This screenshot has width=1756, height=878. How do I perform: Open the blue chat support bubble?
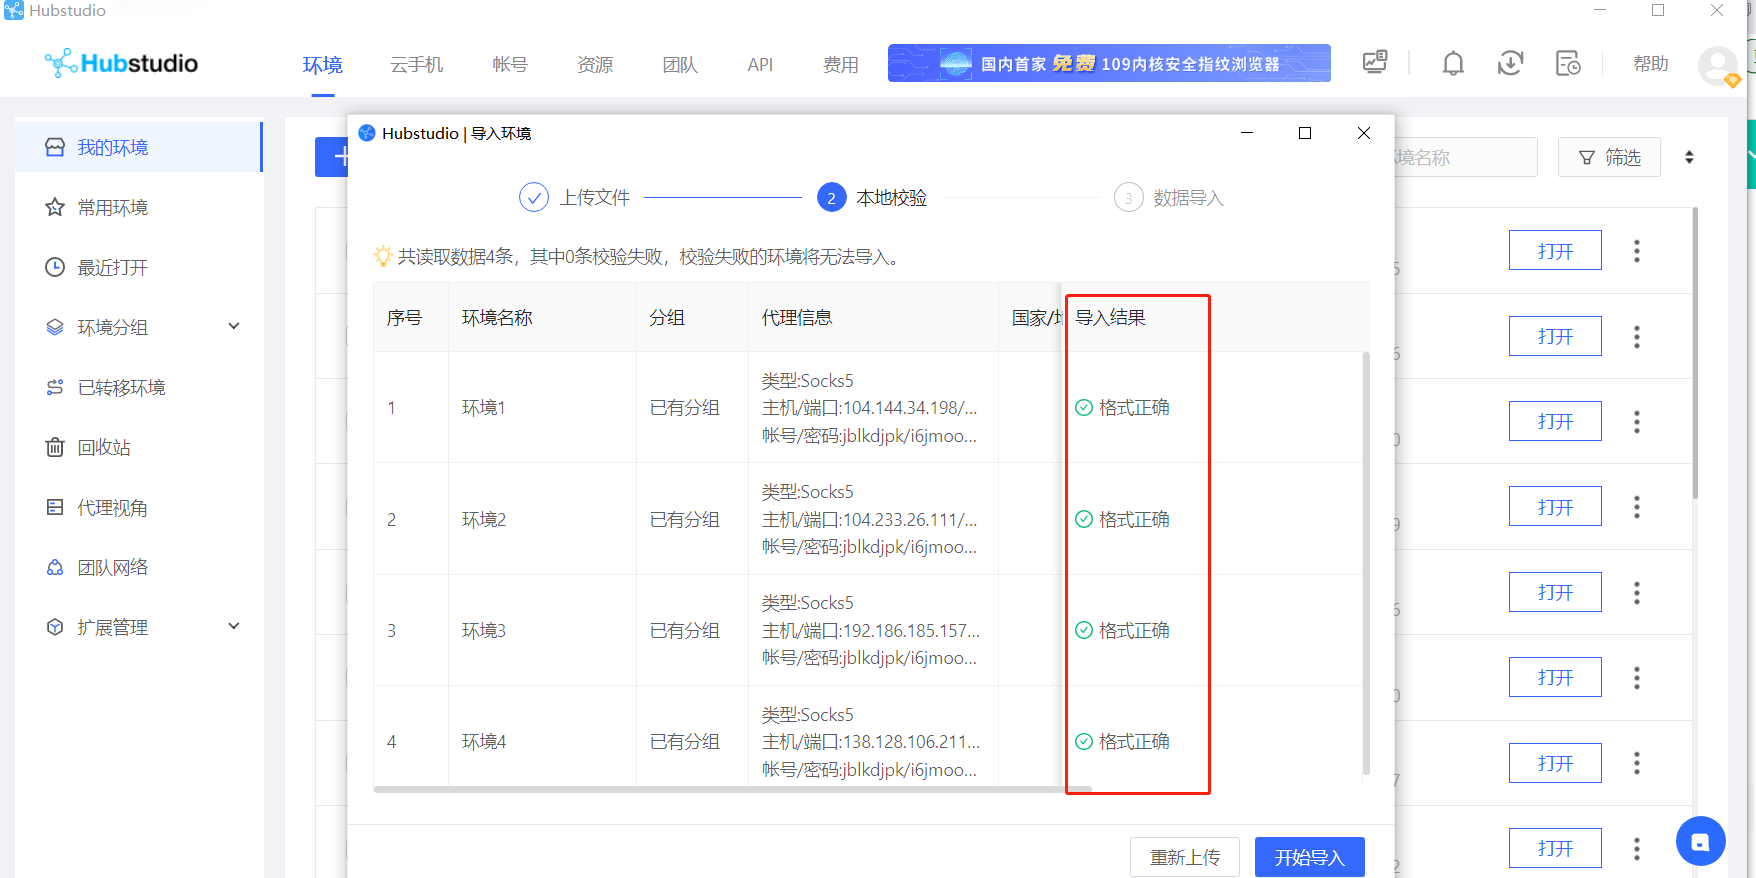click(x=1700, y=841)
